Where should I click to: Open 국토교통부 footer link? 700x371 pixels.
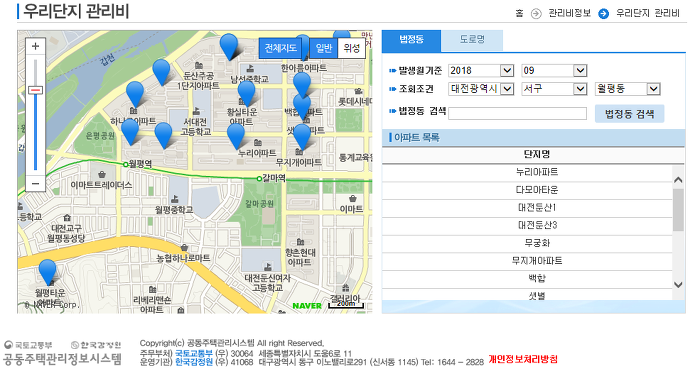(194, 354)
